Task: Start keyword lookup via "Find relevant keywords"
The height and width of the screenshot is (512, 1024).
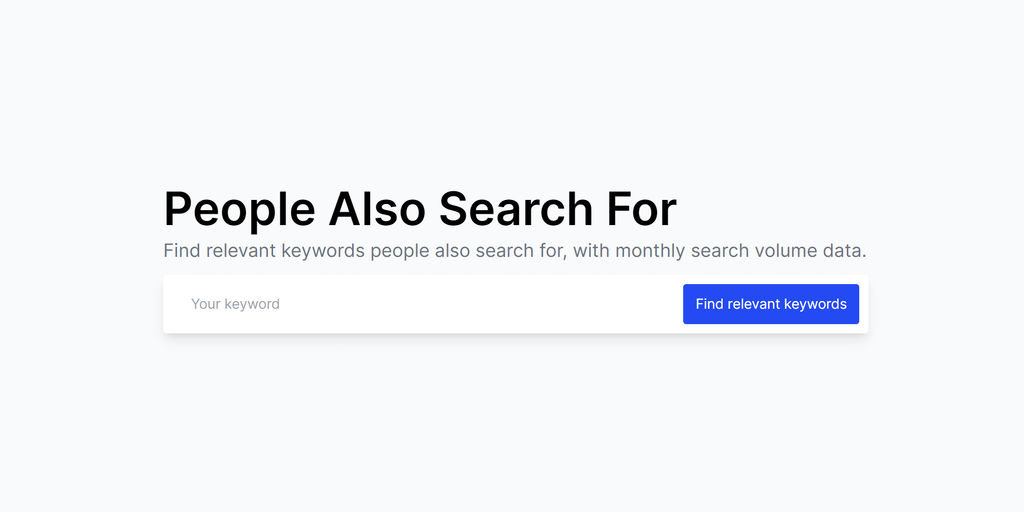Action: point(770,304)
